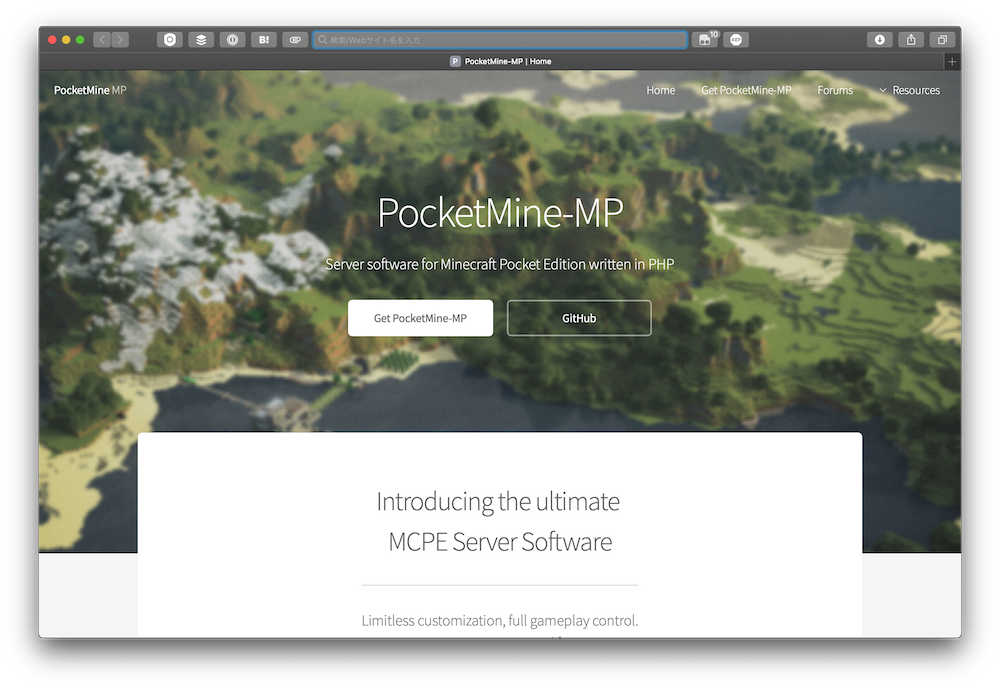Click 'Introducing the ultimate' heading text
Image resolution: width=1000 pixels, height=689 pixels.
[498, 501]
